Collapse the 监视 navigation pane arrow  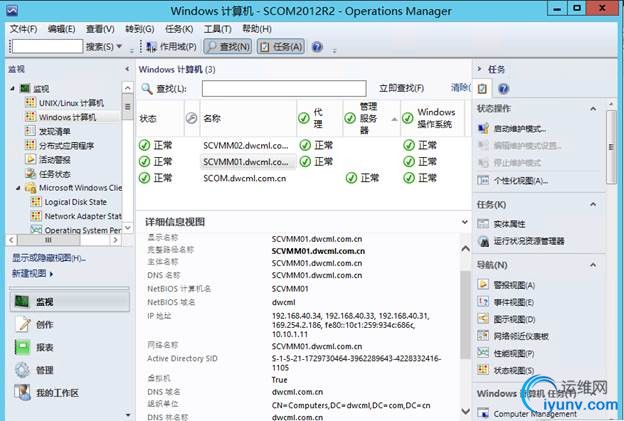(x=127, y=69)
